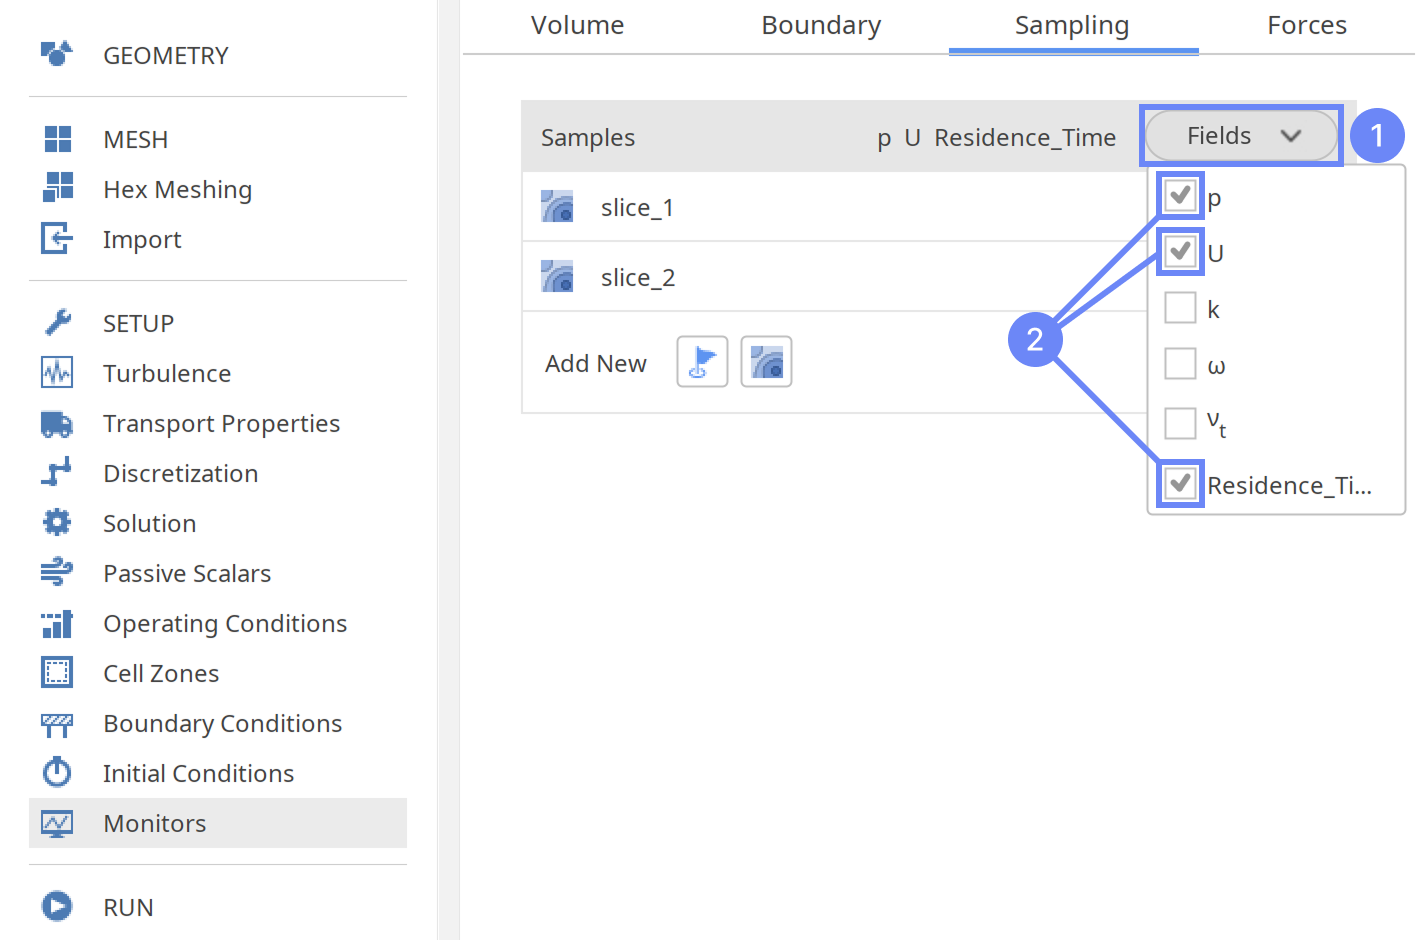The width and height of the screenshot is (1416, 940).
Task: Collapse the Fields dropdown
Action: [x=1241, y=136]
